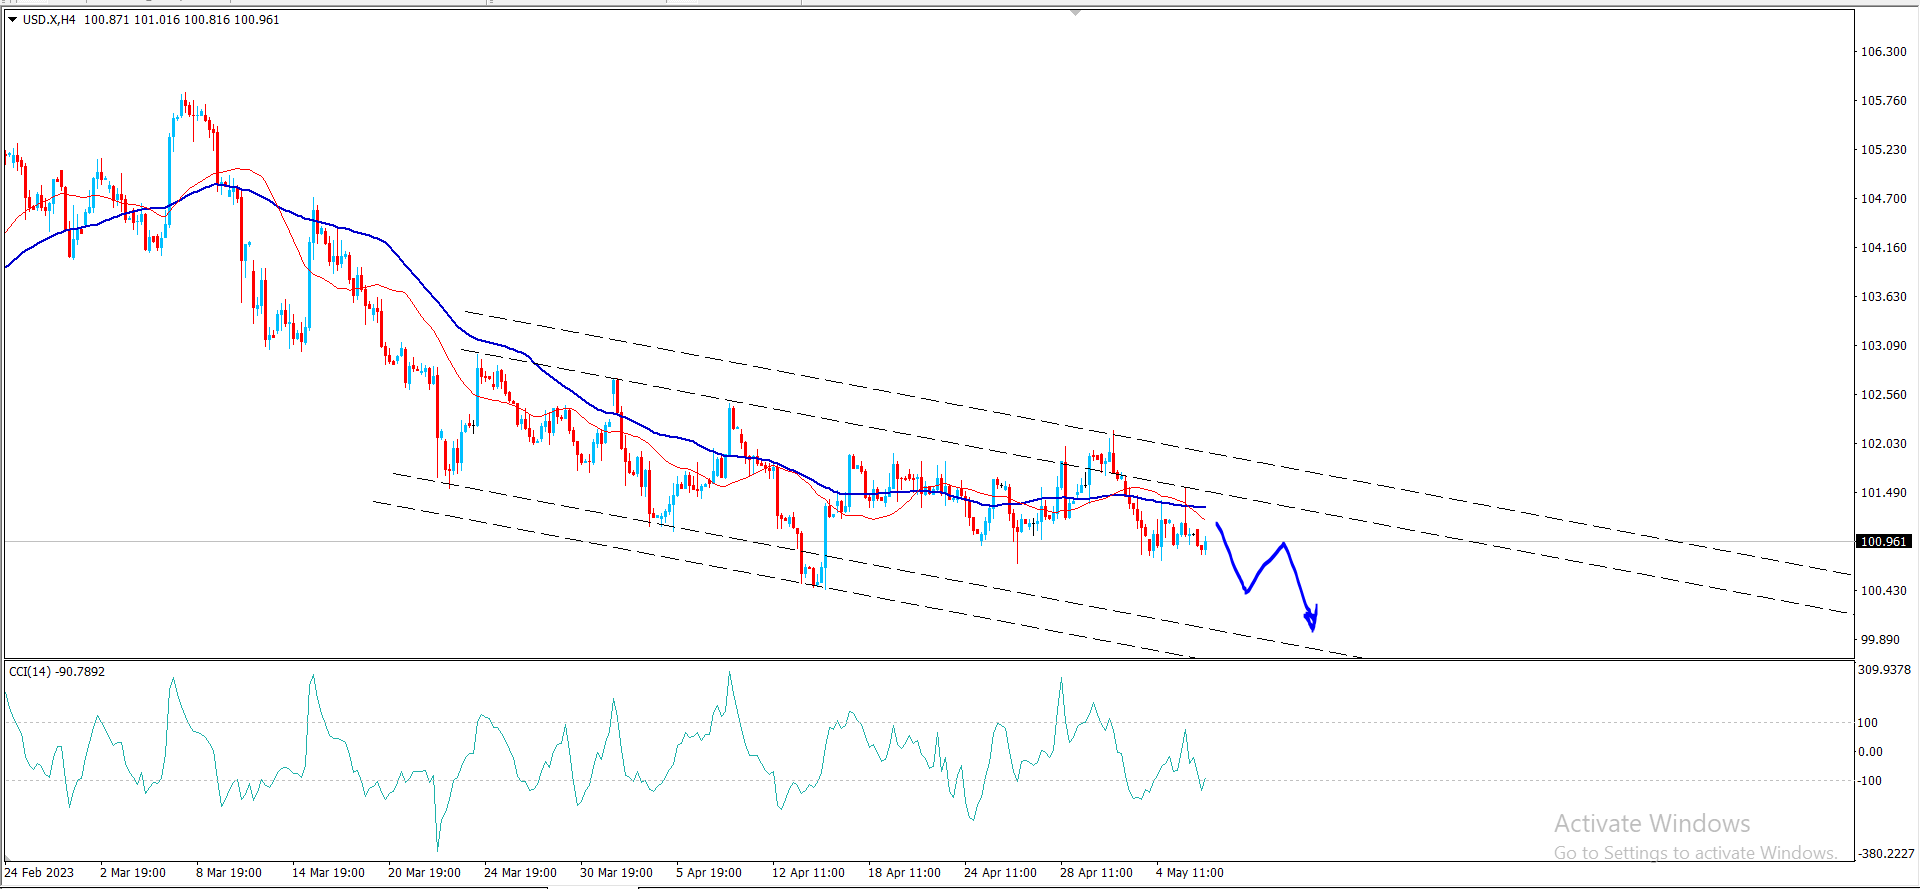
Task: Click the 102.030 price axis label
Action: pyautogui.click(x=1882, y=443)
